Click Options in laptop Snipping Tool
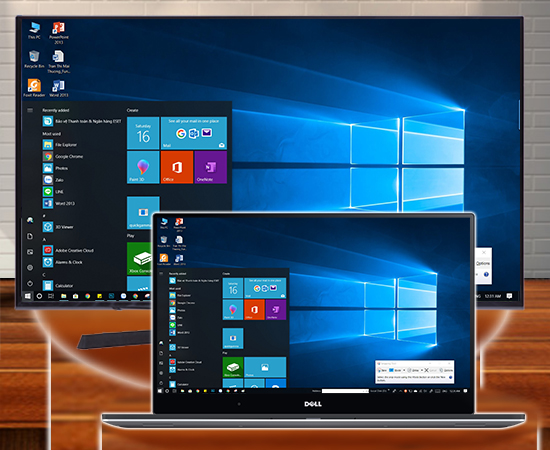This screenshot has width=550, height=450. coord(447,370)
